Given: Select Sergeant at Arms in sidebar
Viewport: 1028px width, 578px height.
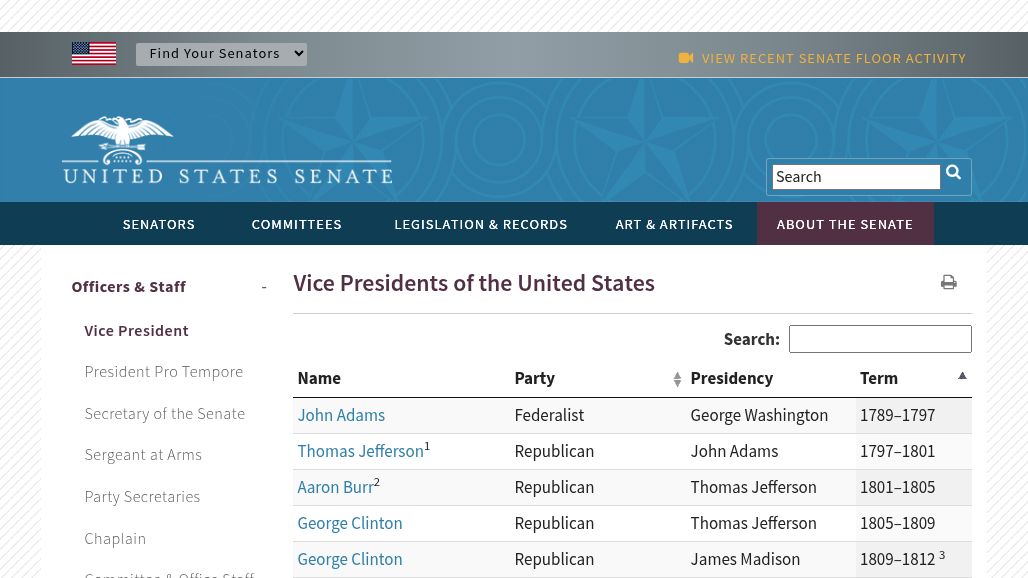Looking at the screenshot, I should click(143, 455).
